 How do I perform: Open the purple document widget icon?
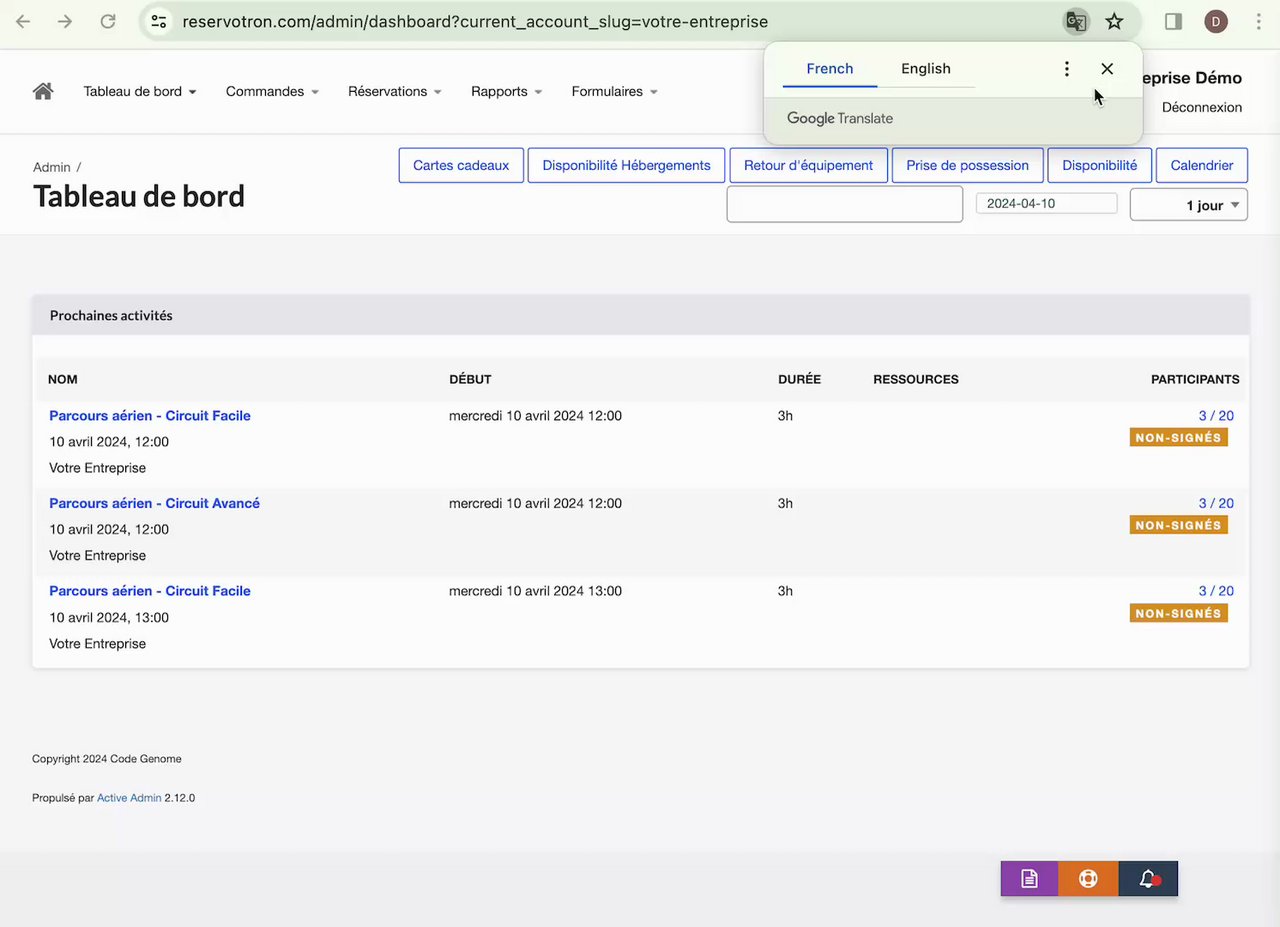pos(1029,879)
